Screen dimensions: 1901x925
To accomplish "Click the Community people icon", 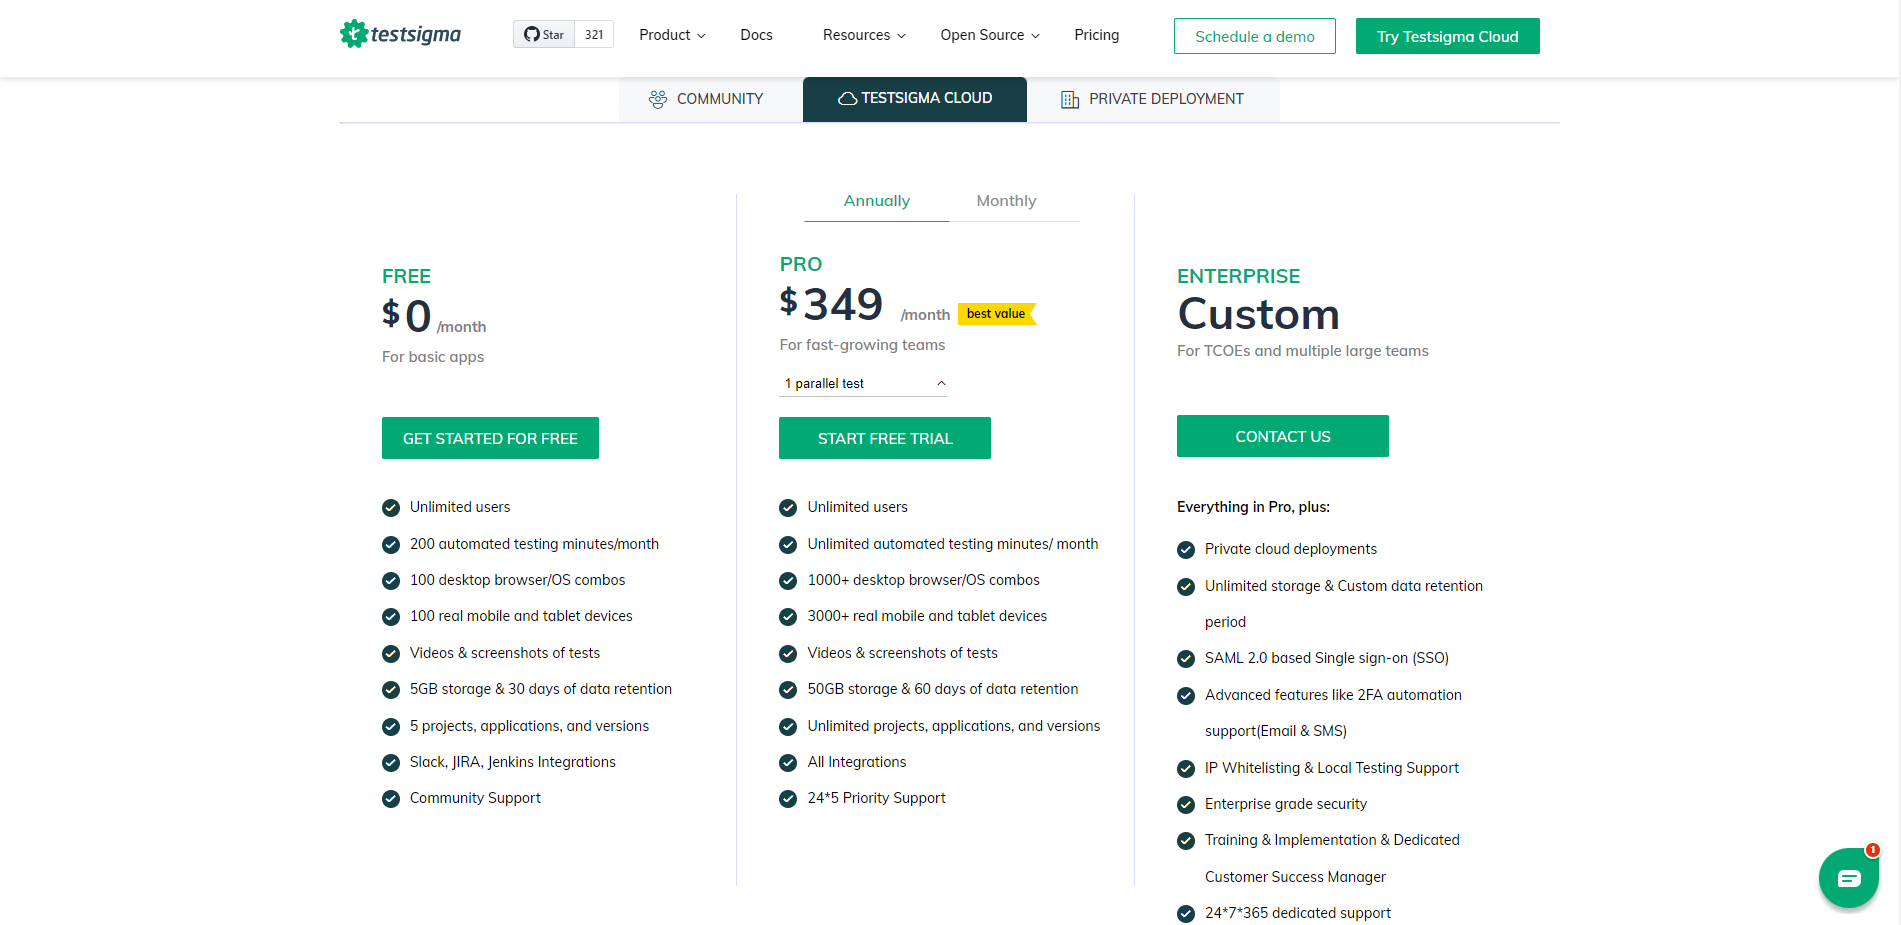I will tap(658, 99).
